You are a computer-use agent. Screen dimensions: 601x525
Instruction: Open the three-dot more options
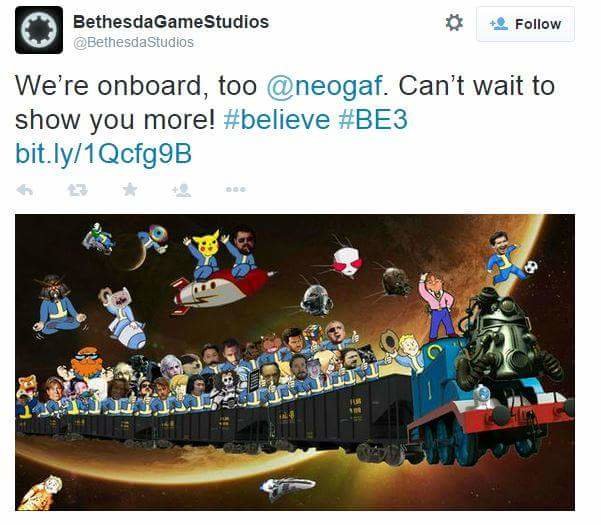[236, 189]
